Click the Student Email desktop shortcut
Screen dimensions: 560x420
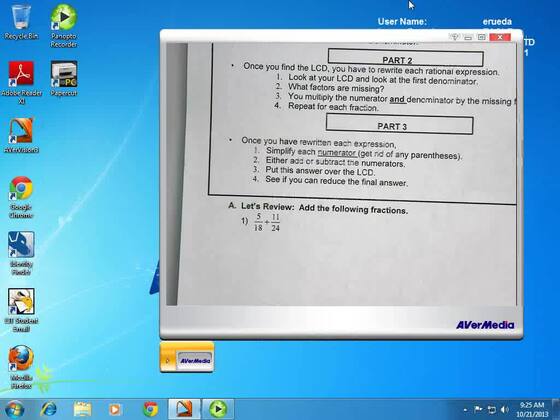pos(21,310)
